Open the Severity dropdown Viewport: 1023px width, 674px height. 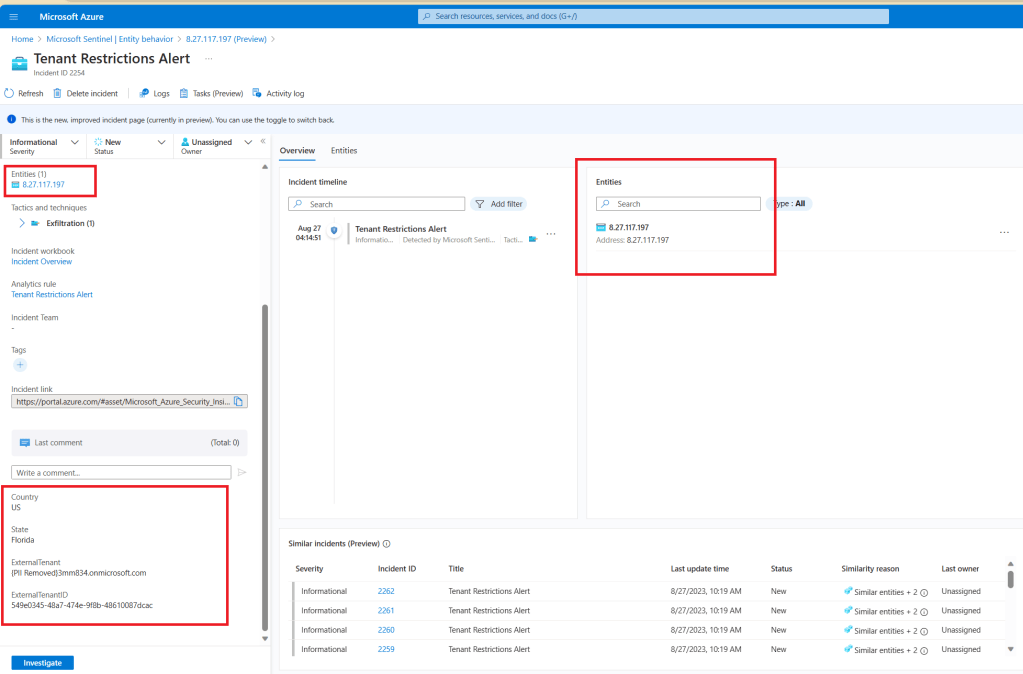click(x=75, y=143)
